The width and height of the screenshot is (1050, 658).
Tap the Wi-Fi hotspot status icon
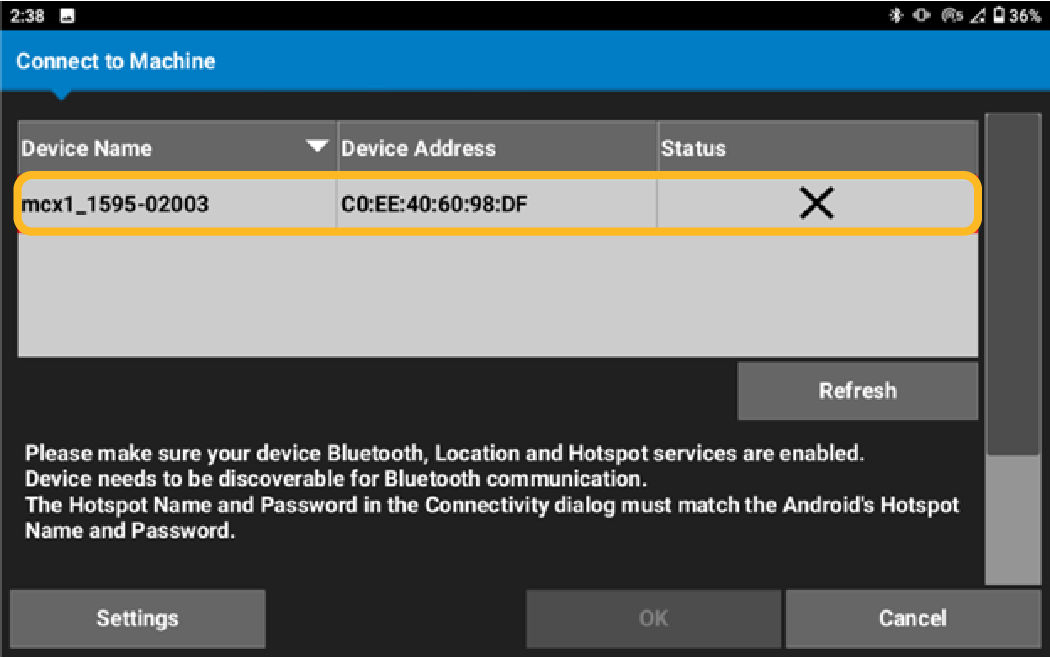click(x=951, y=16)
